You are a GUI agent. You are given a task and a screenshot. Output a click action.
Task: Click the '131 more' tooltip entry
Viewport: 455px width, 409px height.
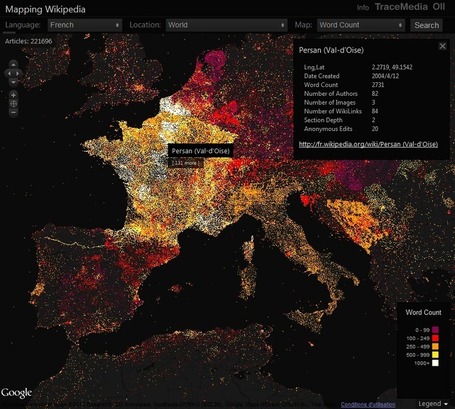(185, 163)
